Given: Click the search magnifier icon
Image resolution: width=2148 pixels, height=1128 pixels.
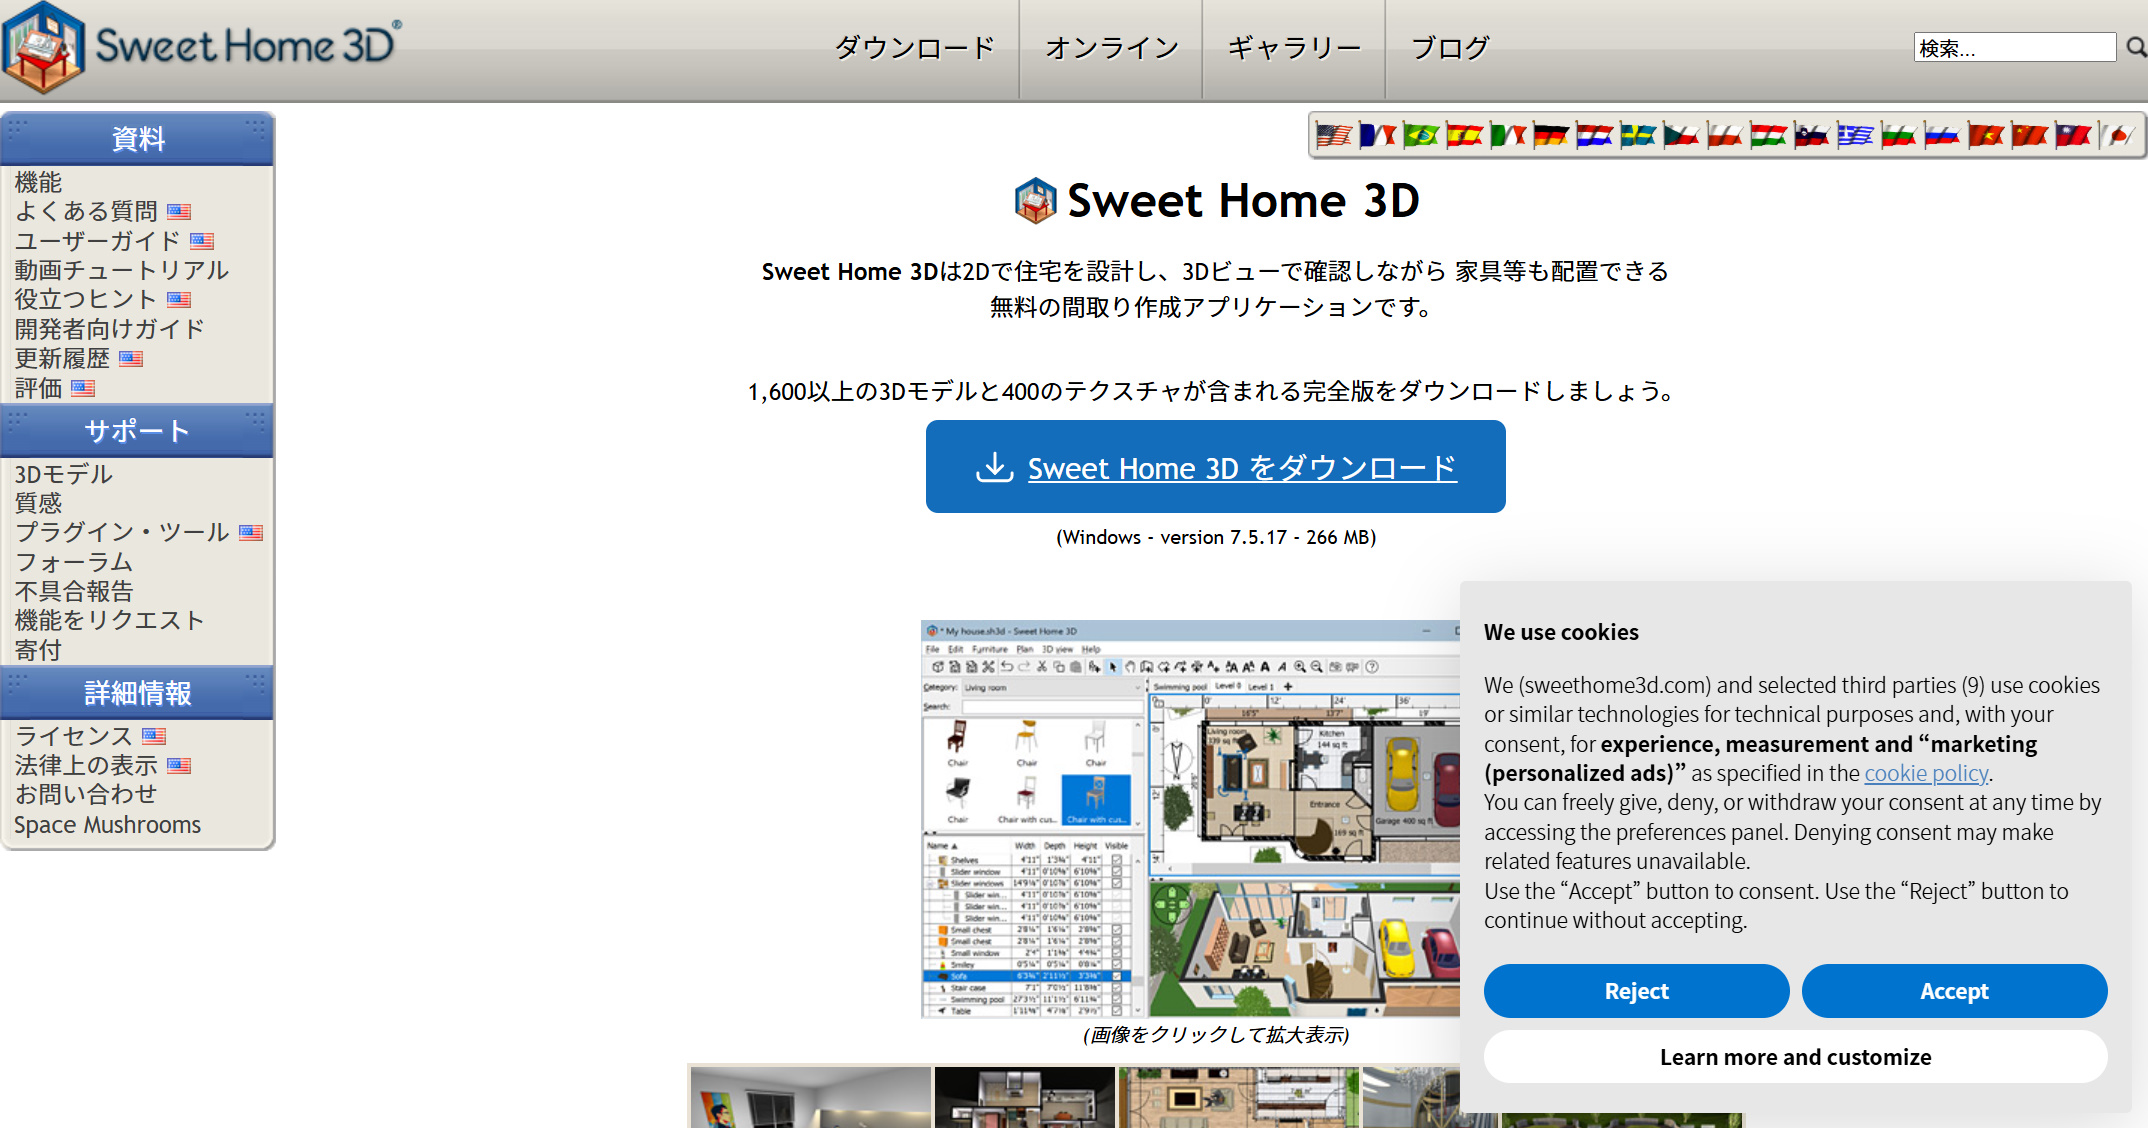Looking at the screenshot, I should click(2135, 47).
